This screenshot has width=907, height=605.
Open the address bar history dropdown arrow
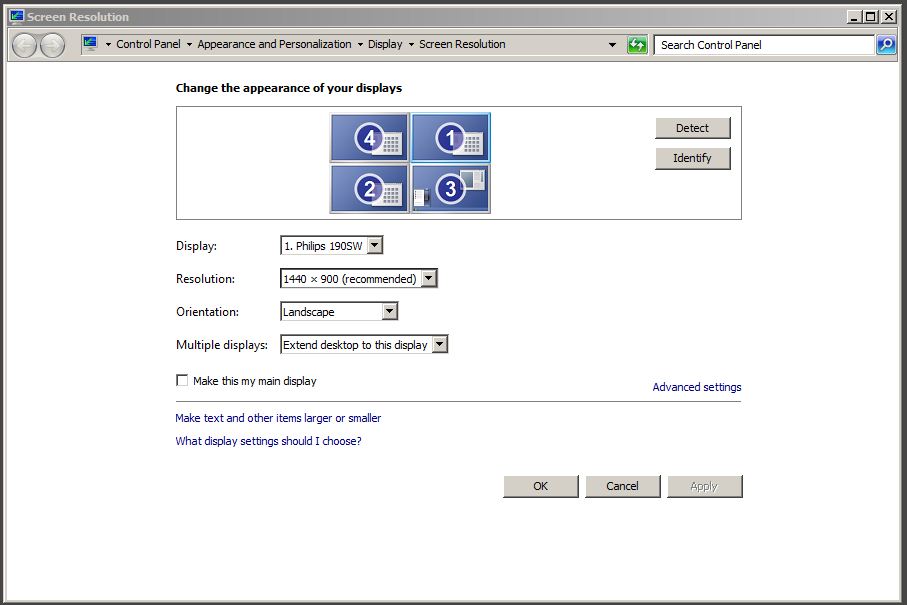(612, 45)
